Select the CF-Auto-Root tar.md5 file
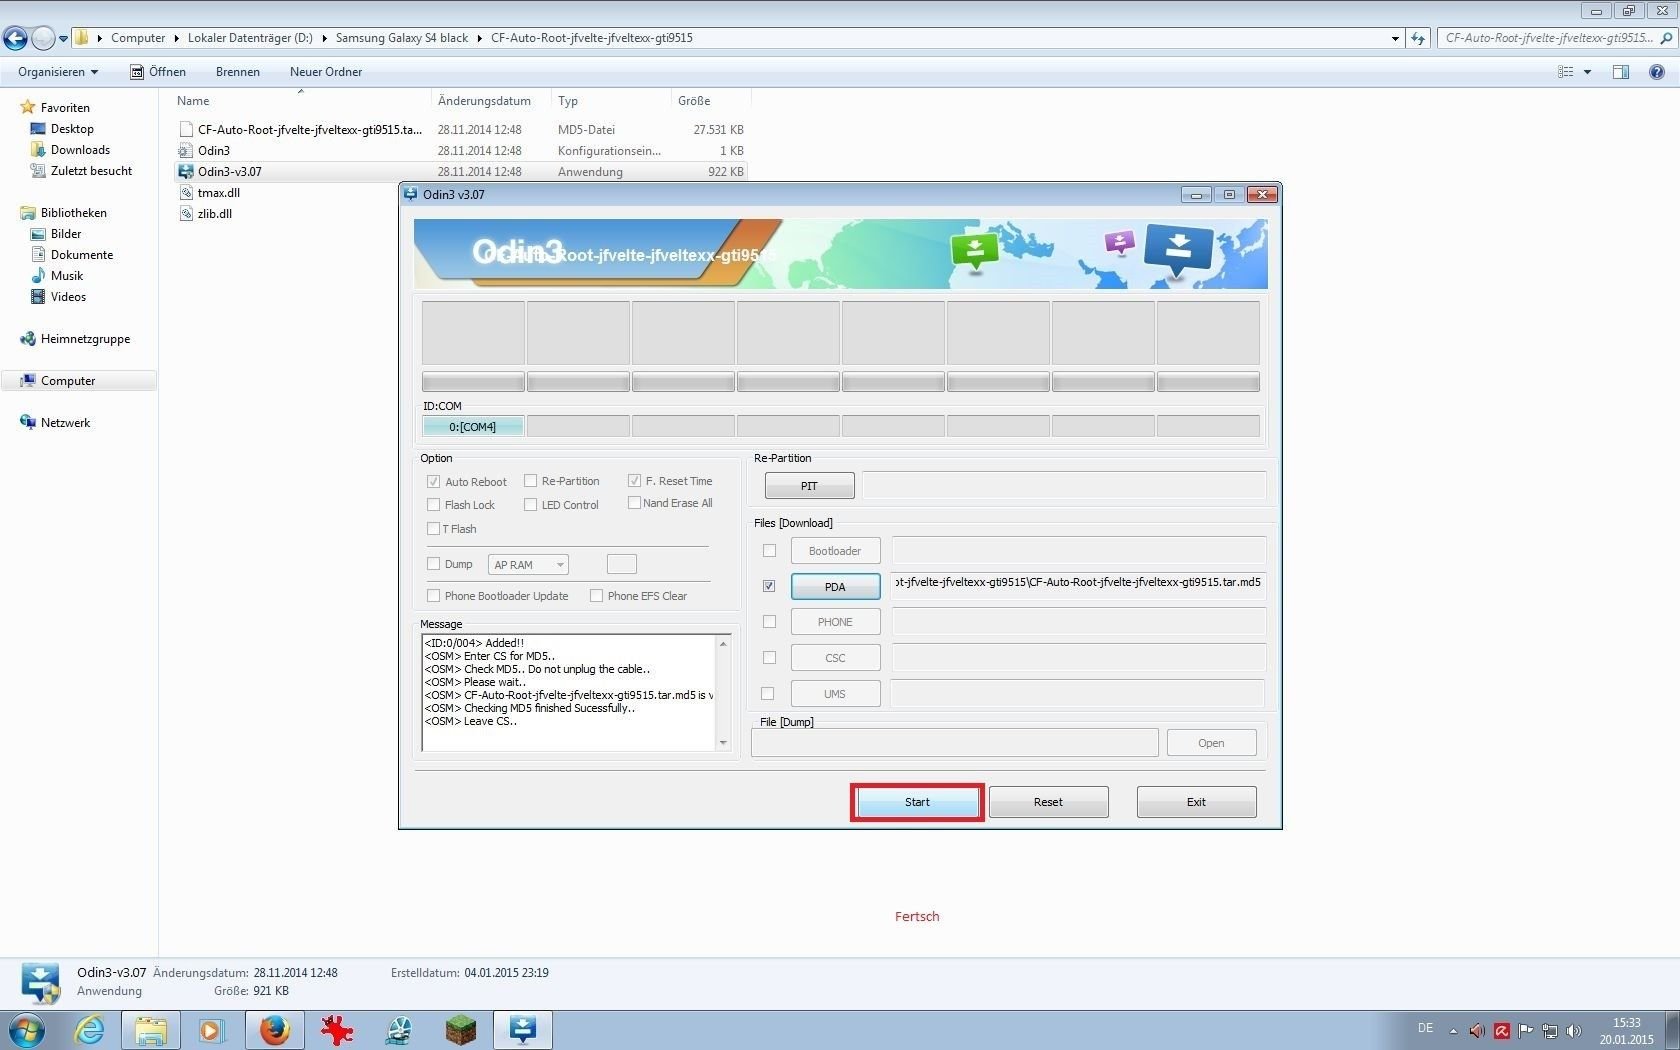The image size is (1680, 1050). click(x=461, y=130)
